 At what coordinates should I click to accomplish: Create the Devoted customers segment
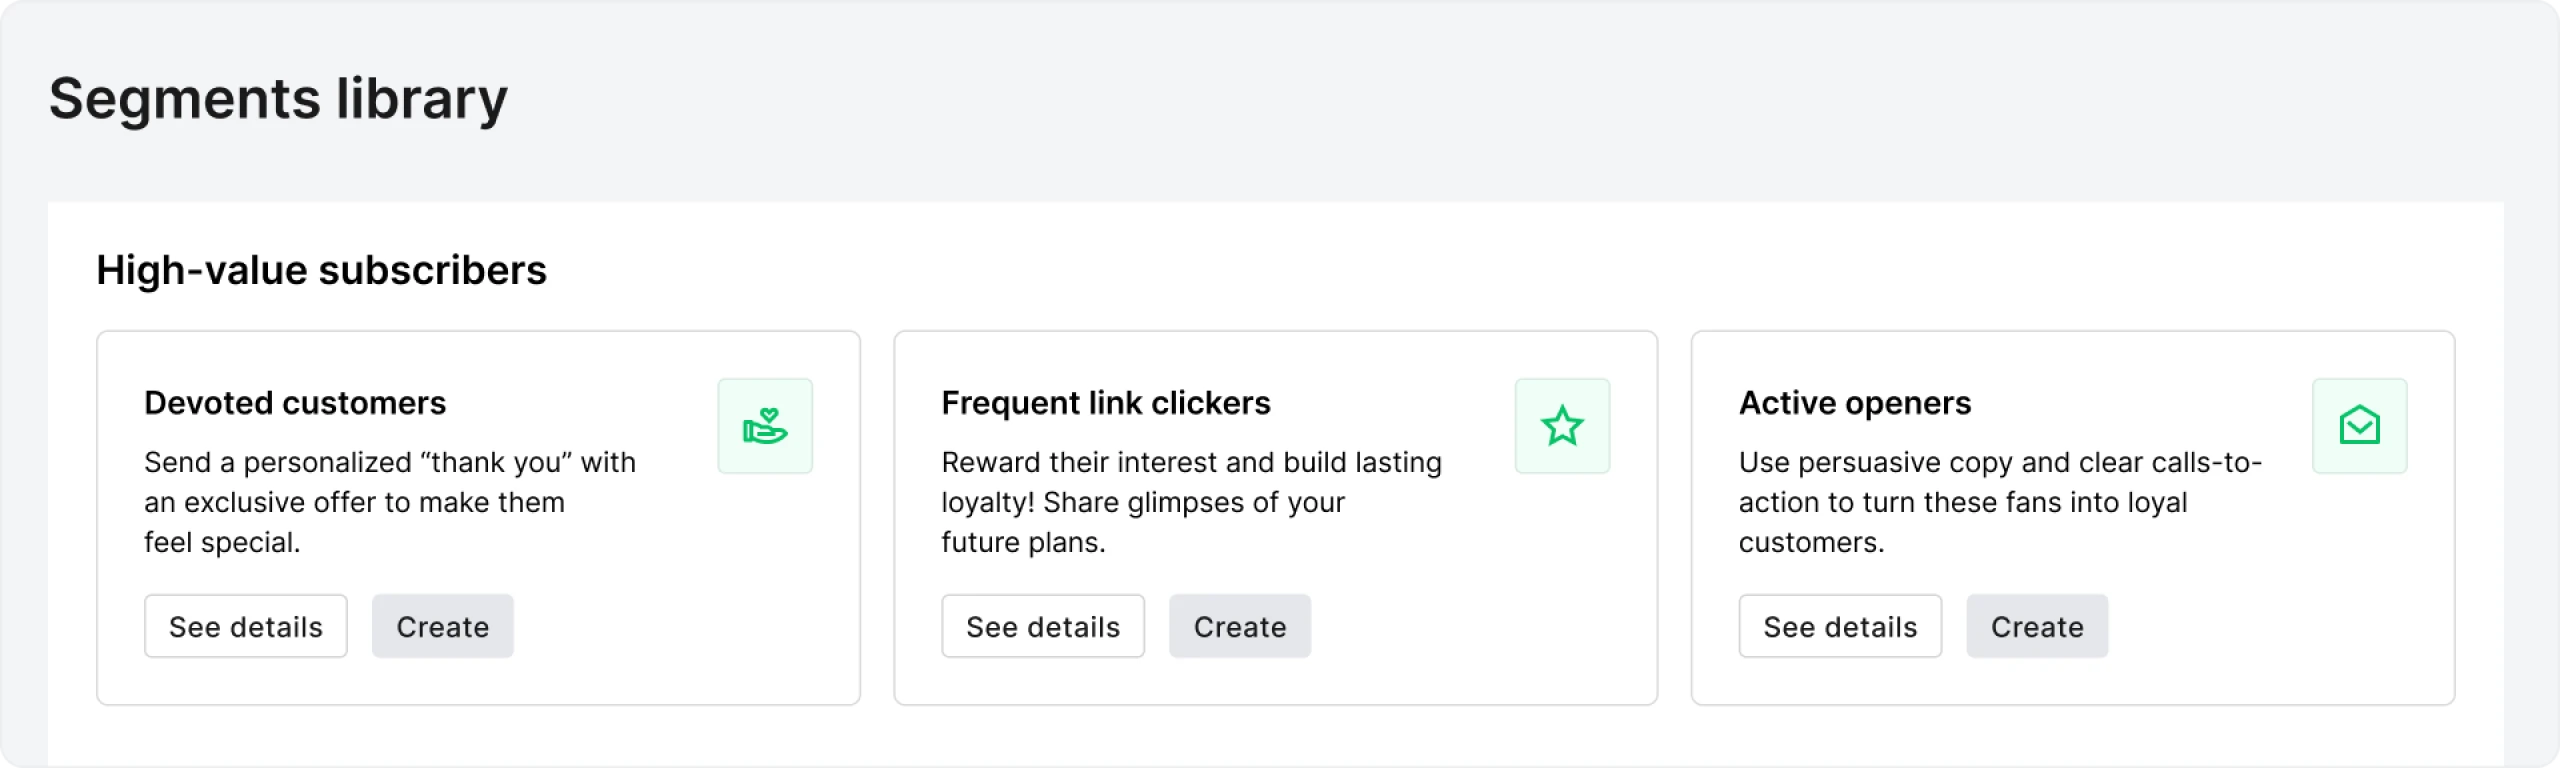coord(443,627)
